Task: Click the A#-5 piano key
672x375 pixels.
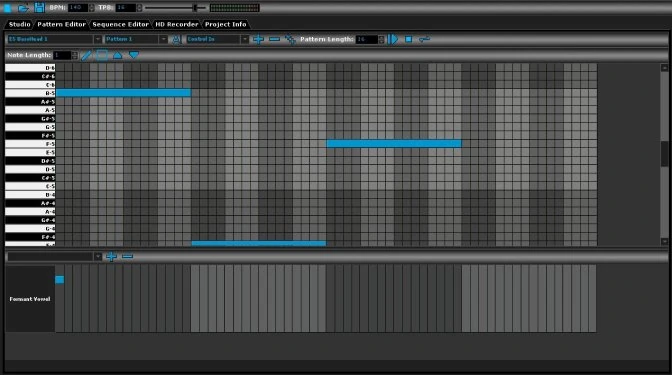Action: [x=30, y=102]
